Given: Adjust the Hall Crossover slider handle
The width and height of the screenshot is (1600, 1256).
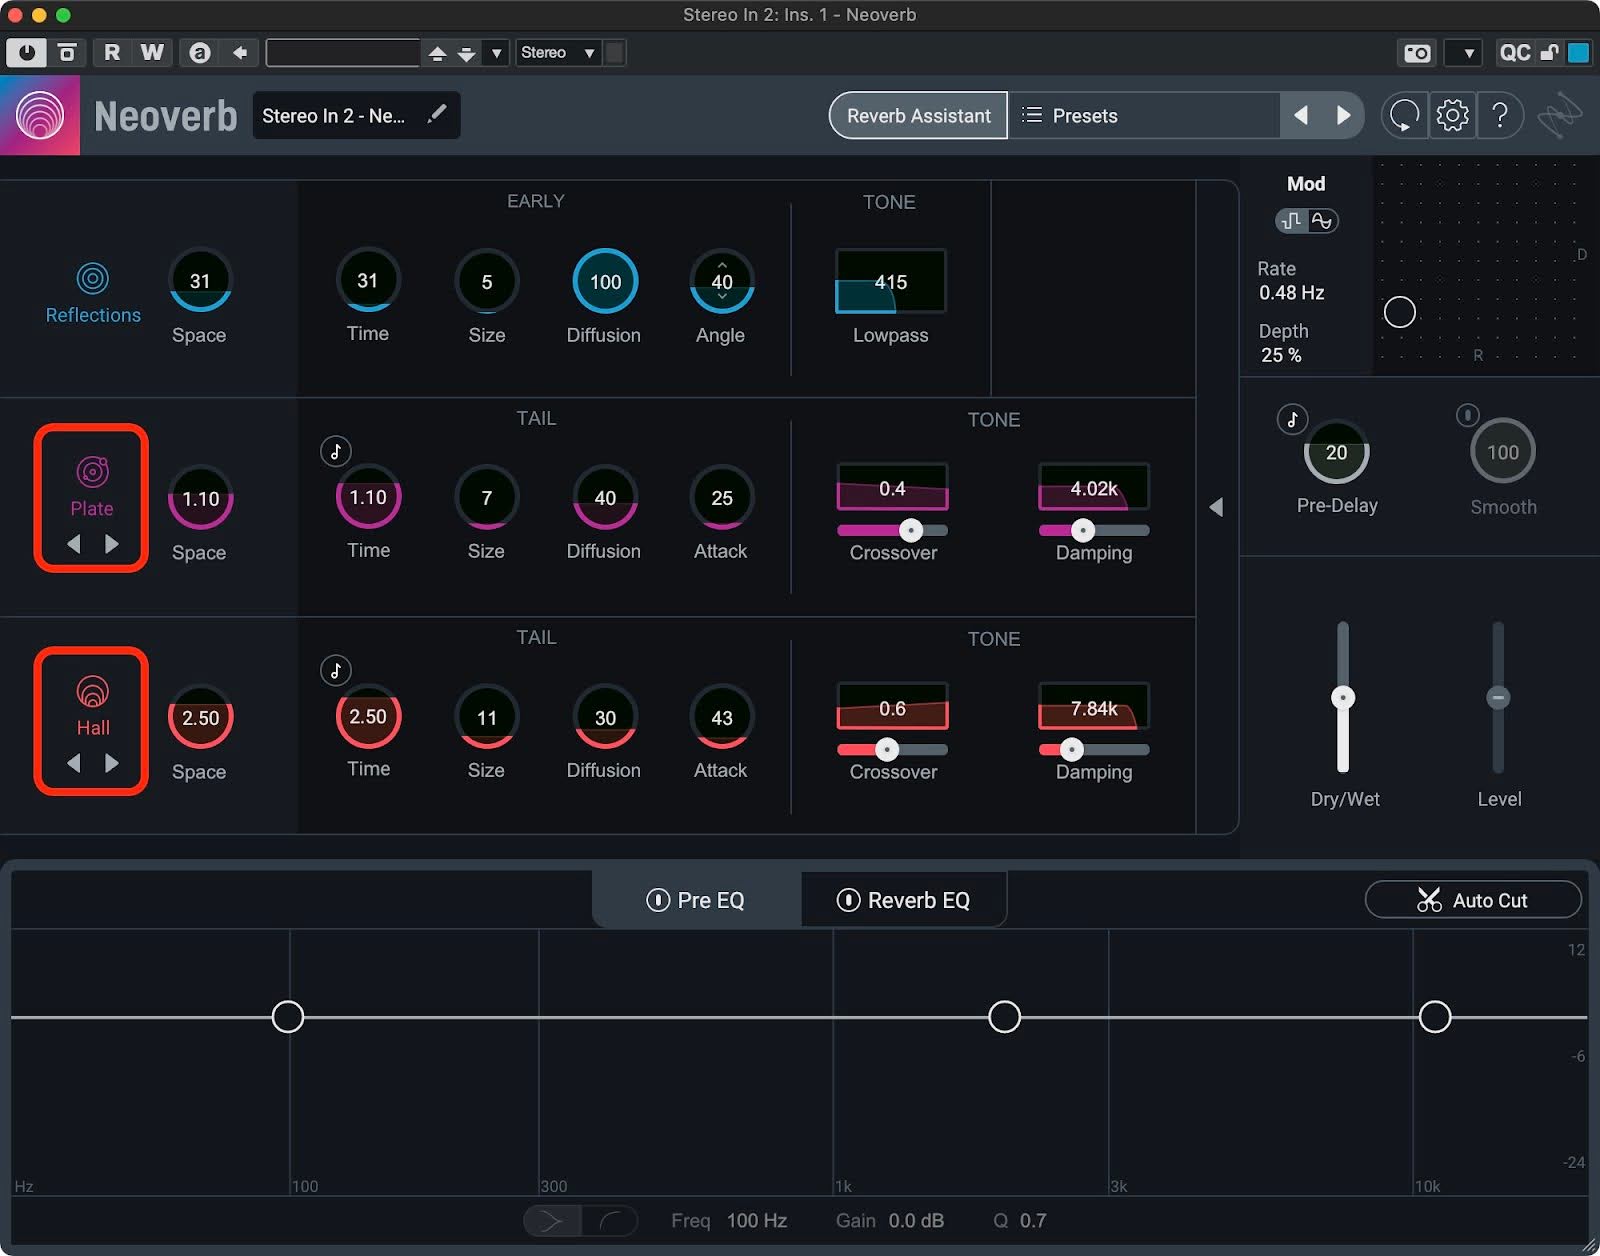Looking at the screenshot, I should (x=887, y=749).
